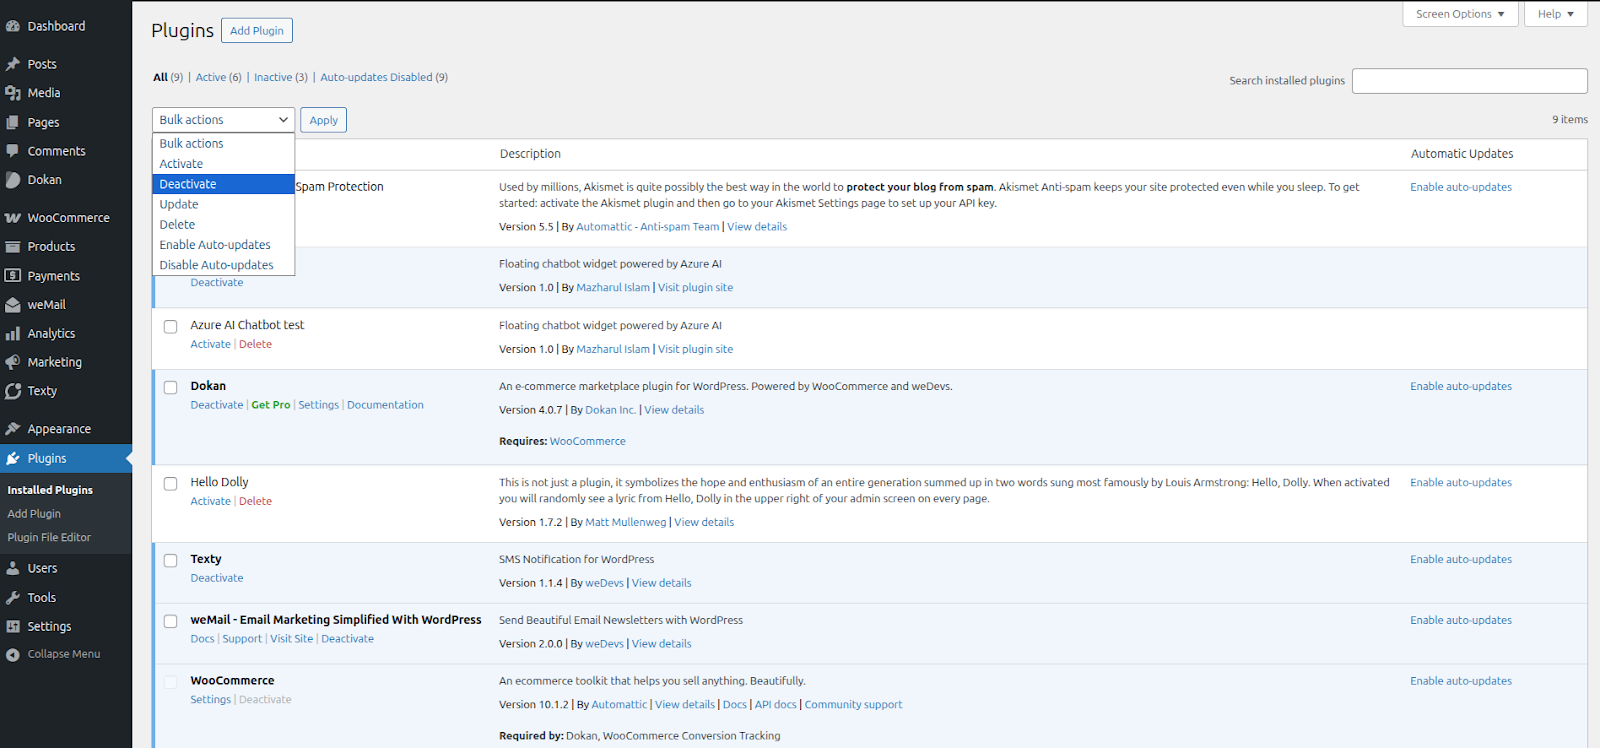Screen dimensions: 1600x748
Task: Tick the Dokan plugin checkbox
Action: pos(171,388)
